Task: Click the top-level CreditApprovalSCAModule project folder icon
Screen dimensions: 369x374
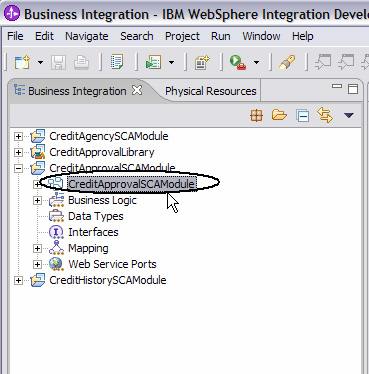Action: 38,168
